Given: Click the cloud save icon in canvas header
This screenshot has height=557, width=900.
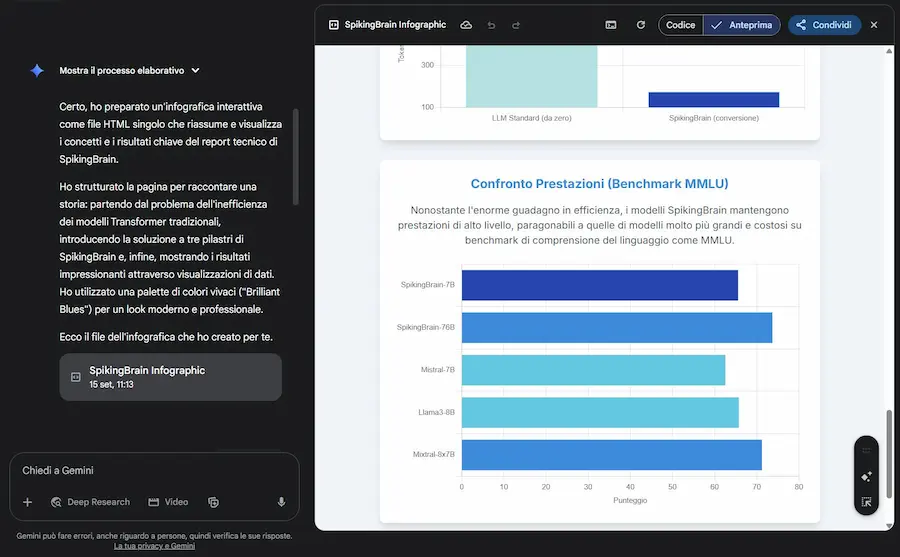Looking at the screenshot, I should (x=466, y=25).
